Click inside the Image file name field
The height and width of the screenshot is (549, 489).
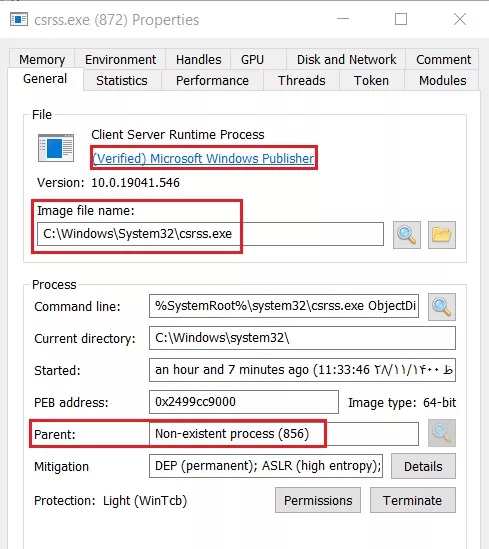[x=210, y=234]
